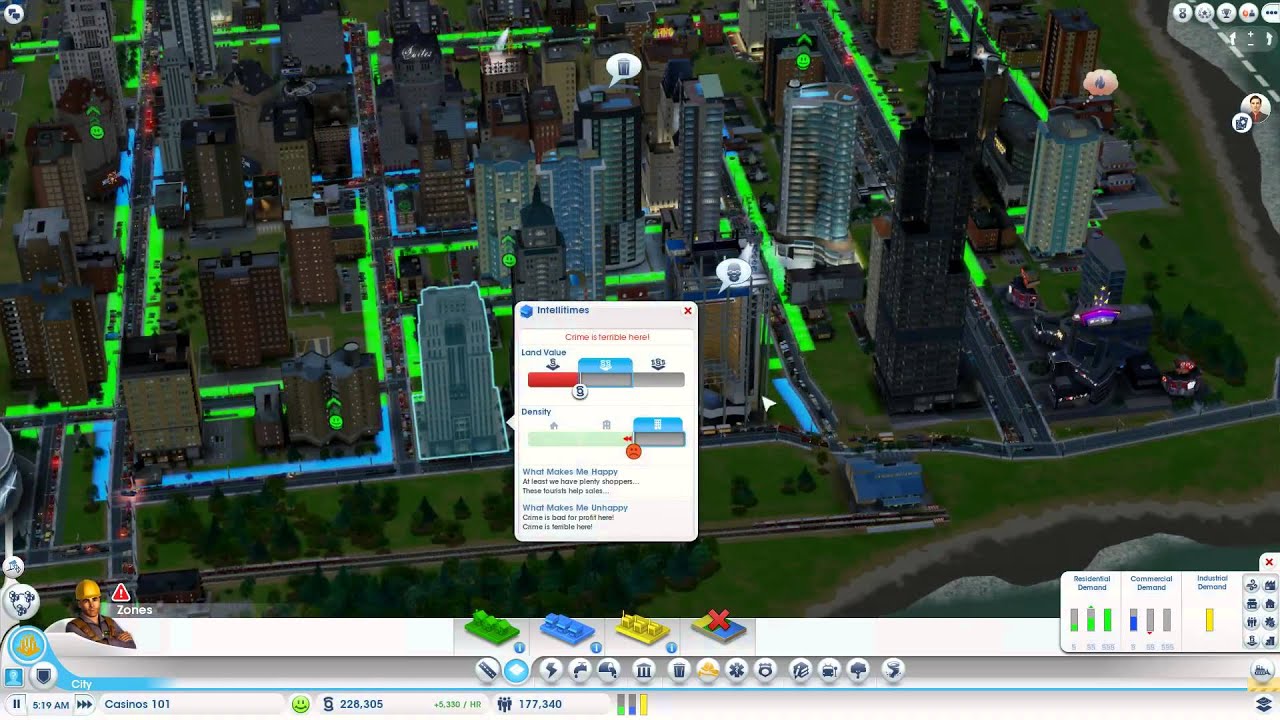This screenshot has height=720, width=1280.
Task: Close the demand panel
Action: (x=1268, y=562)
